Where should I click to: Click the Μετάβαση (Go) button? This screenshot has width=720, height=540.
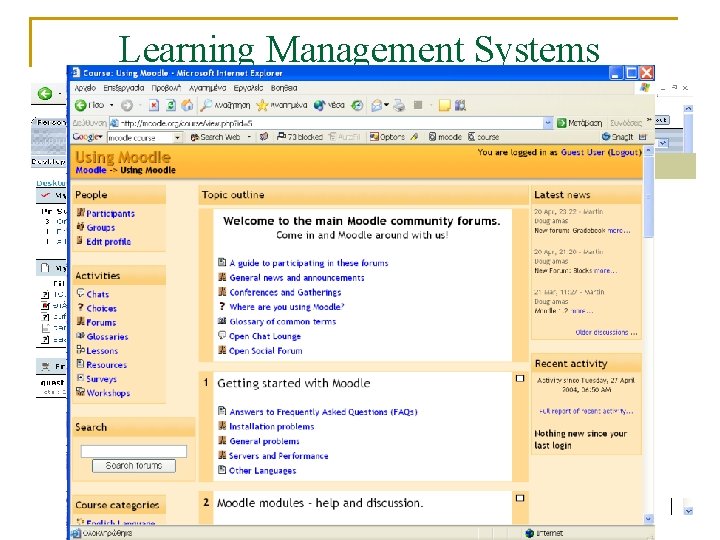pyautogui.click(x=580, y=123)
